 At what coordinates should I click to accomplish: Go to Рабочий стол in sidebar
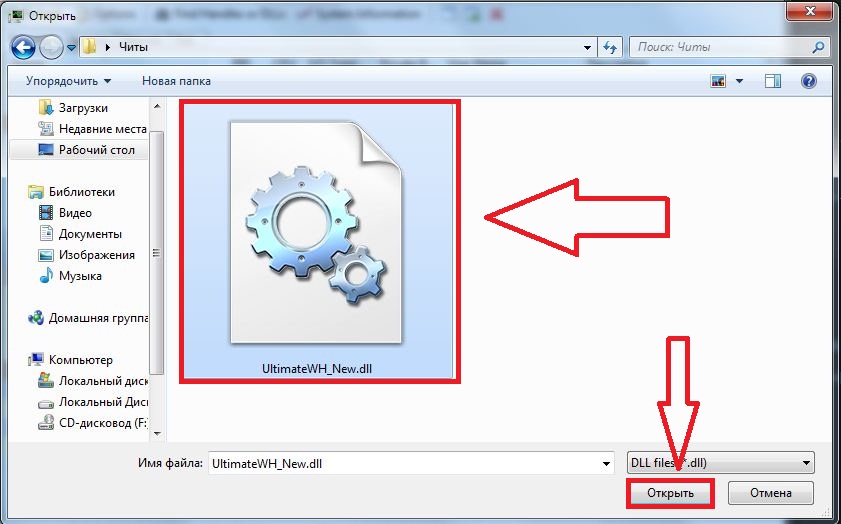point(96,149)
